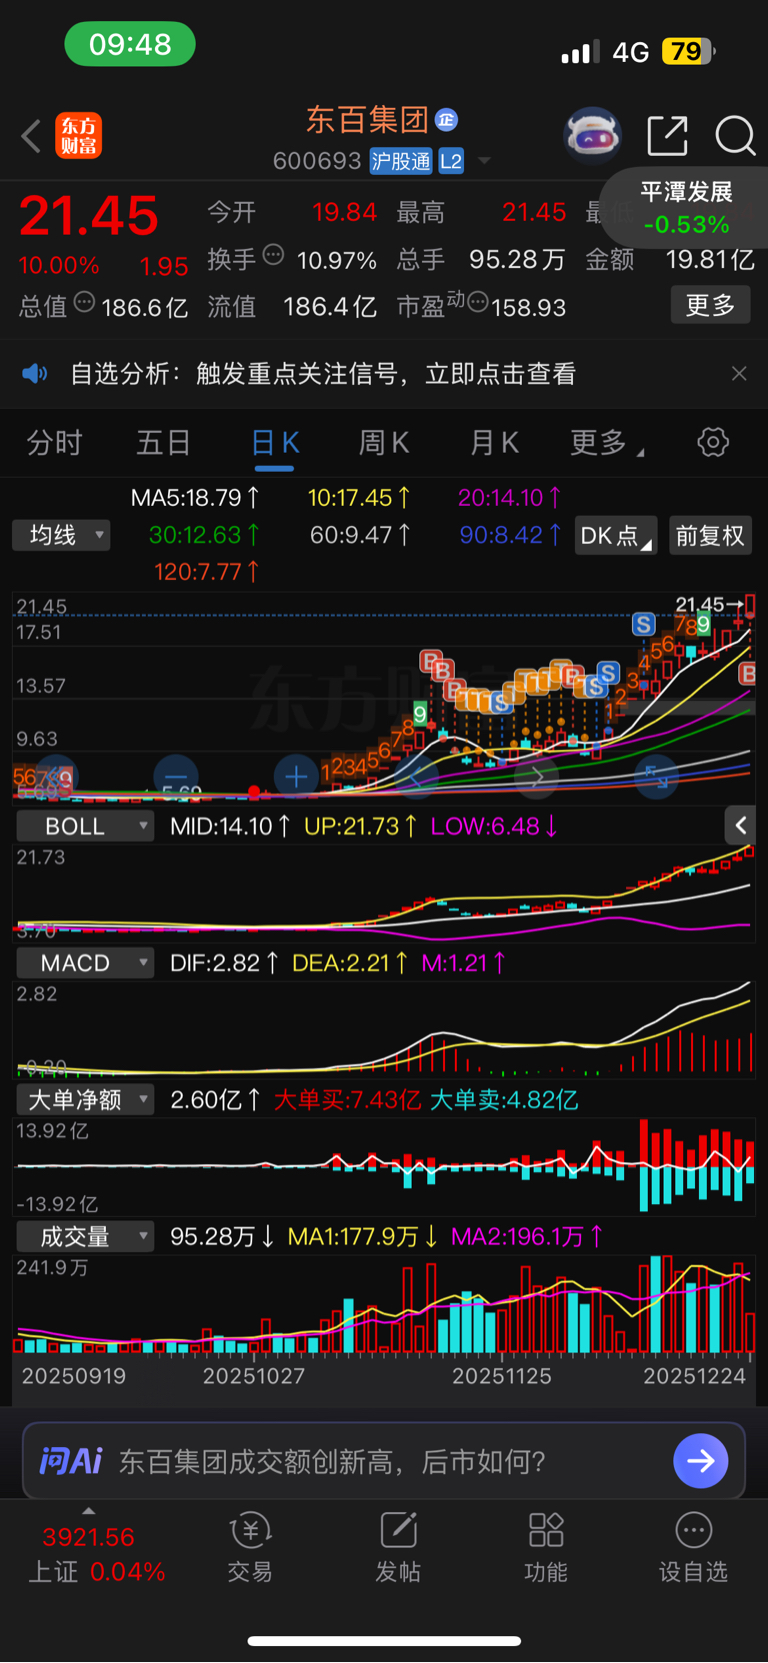Tap the 东百集团 stock title
Image resolution: width=768 pixels, height=1663 pixels.
point(367,120)
